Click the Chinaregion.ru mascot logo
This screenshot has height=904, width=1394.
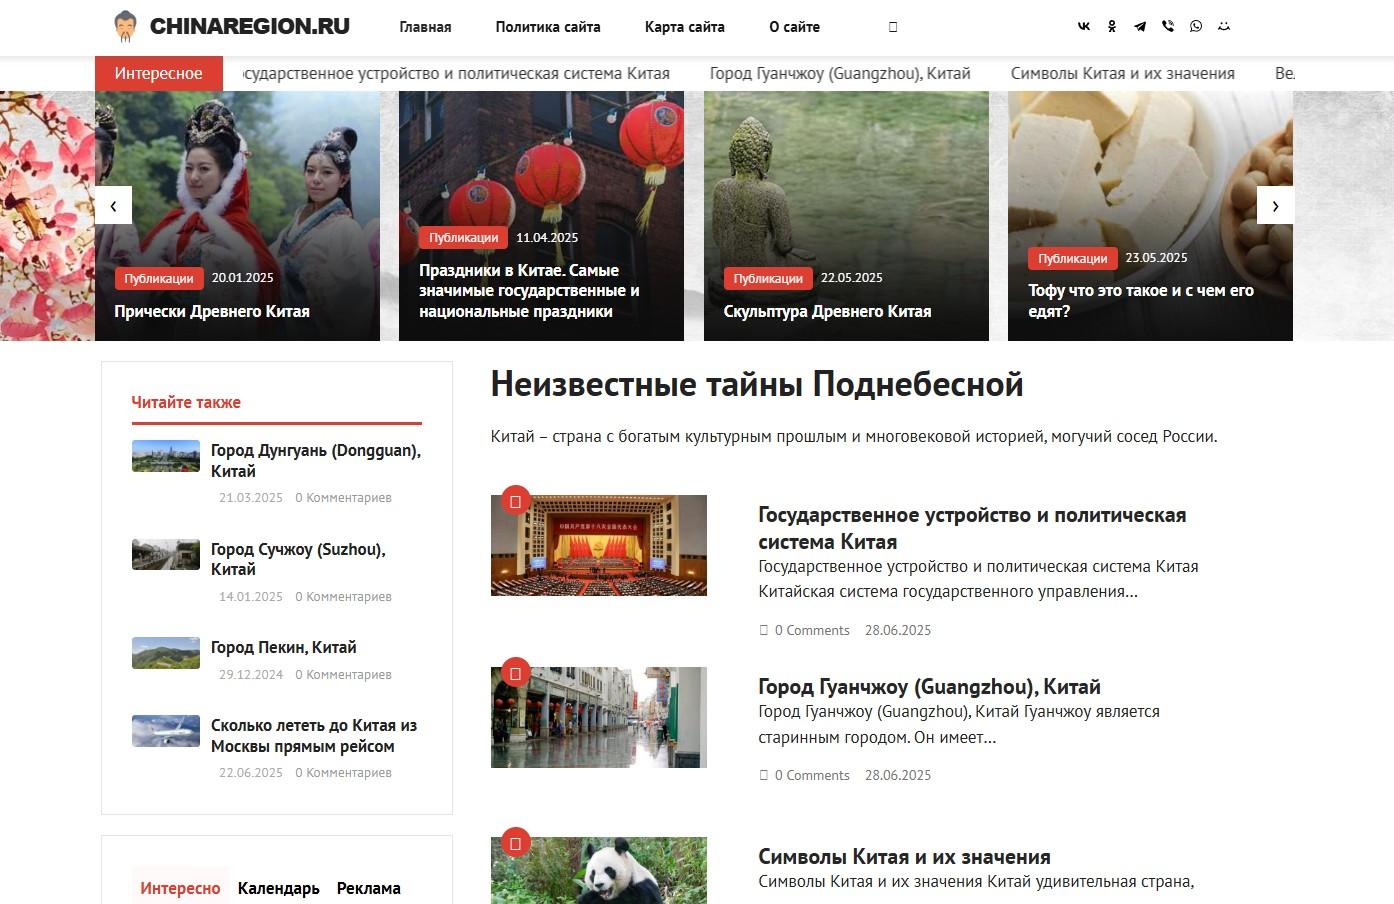tap(125, 27)
